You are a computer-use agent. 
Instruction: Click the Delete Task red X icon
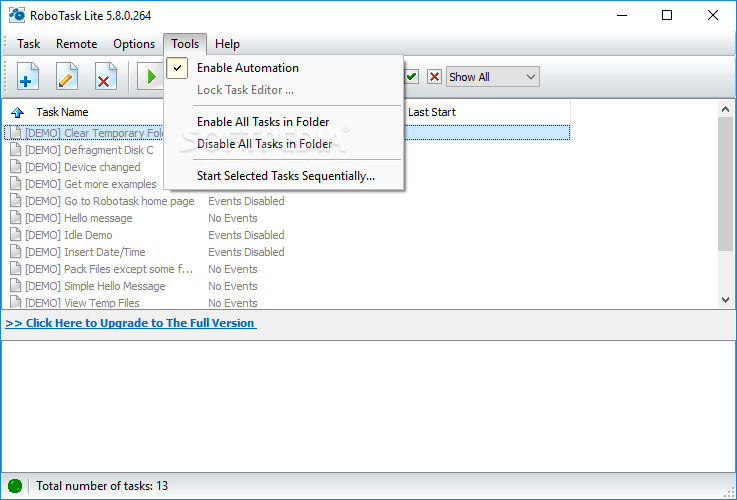105,77
